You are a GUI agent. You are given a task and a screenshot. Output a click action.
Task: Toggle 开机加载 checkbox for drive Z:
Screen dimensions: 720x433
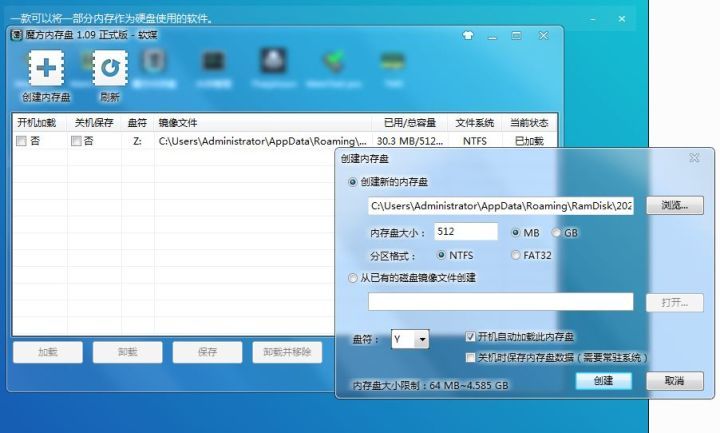click(21, 141)
